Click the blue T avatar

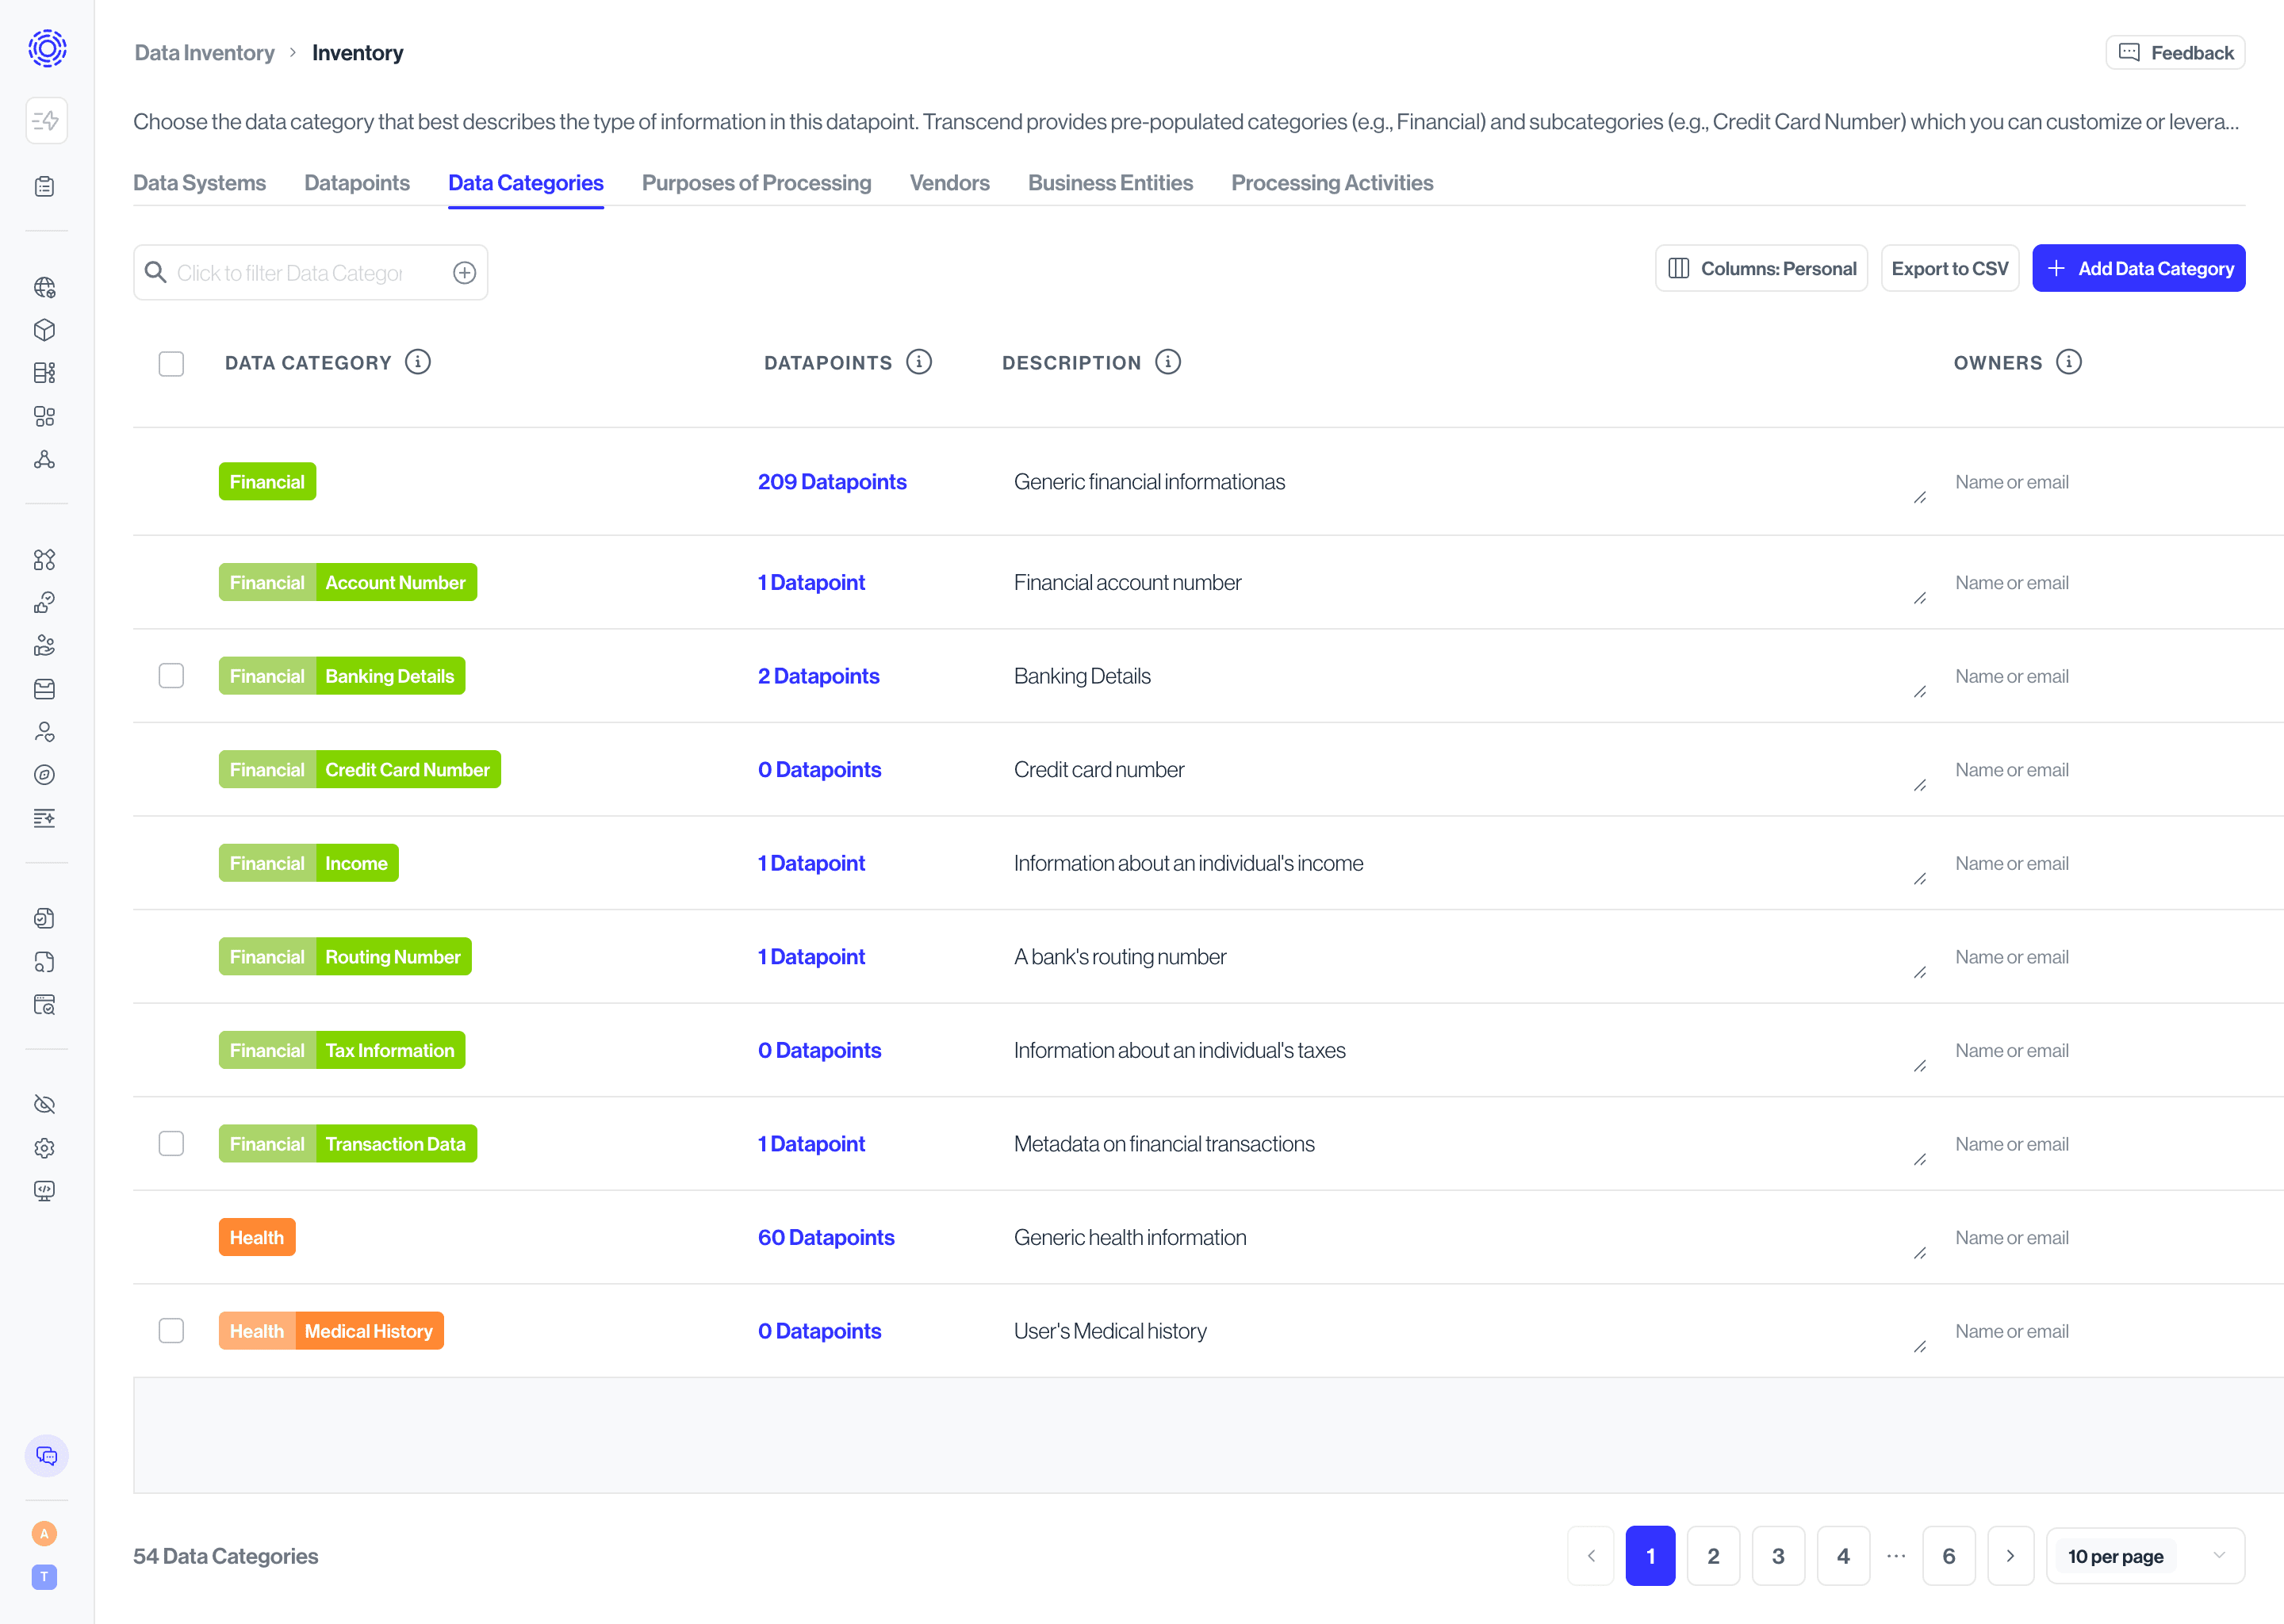[x=44, y=1577]
